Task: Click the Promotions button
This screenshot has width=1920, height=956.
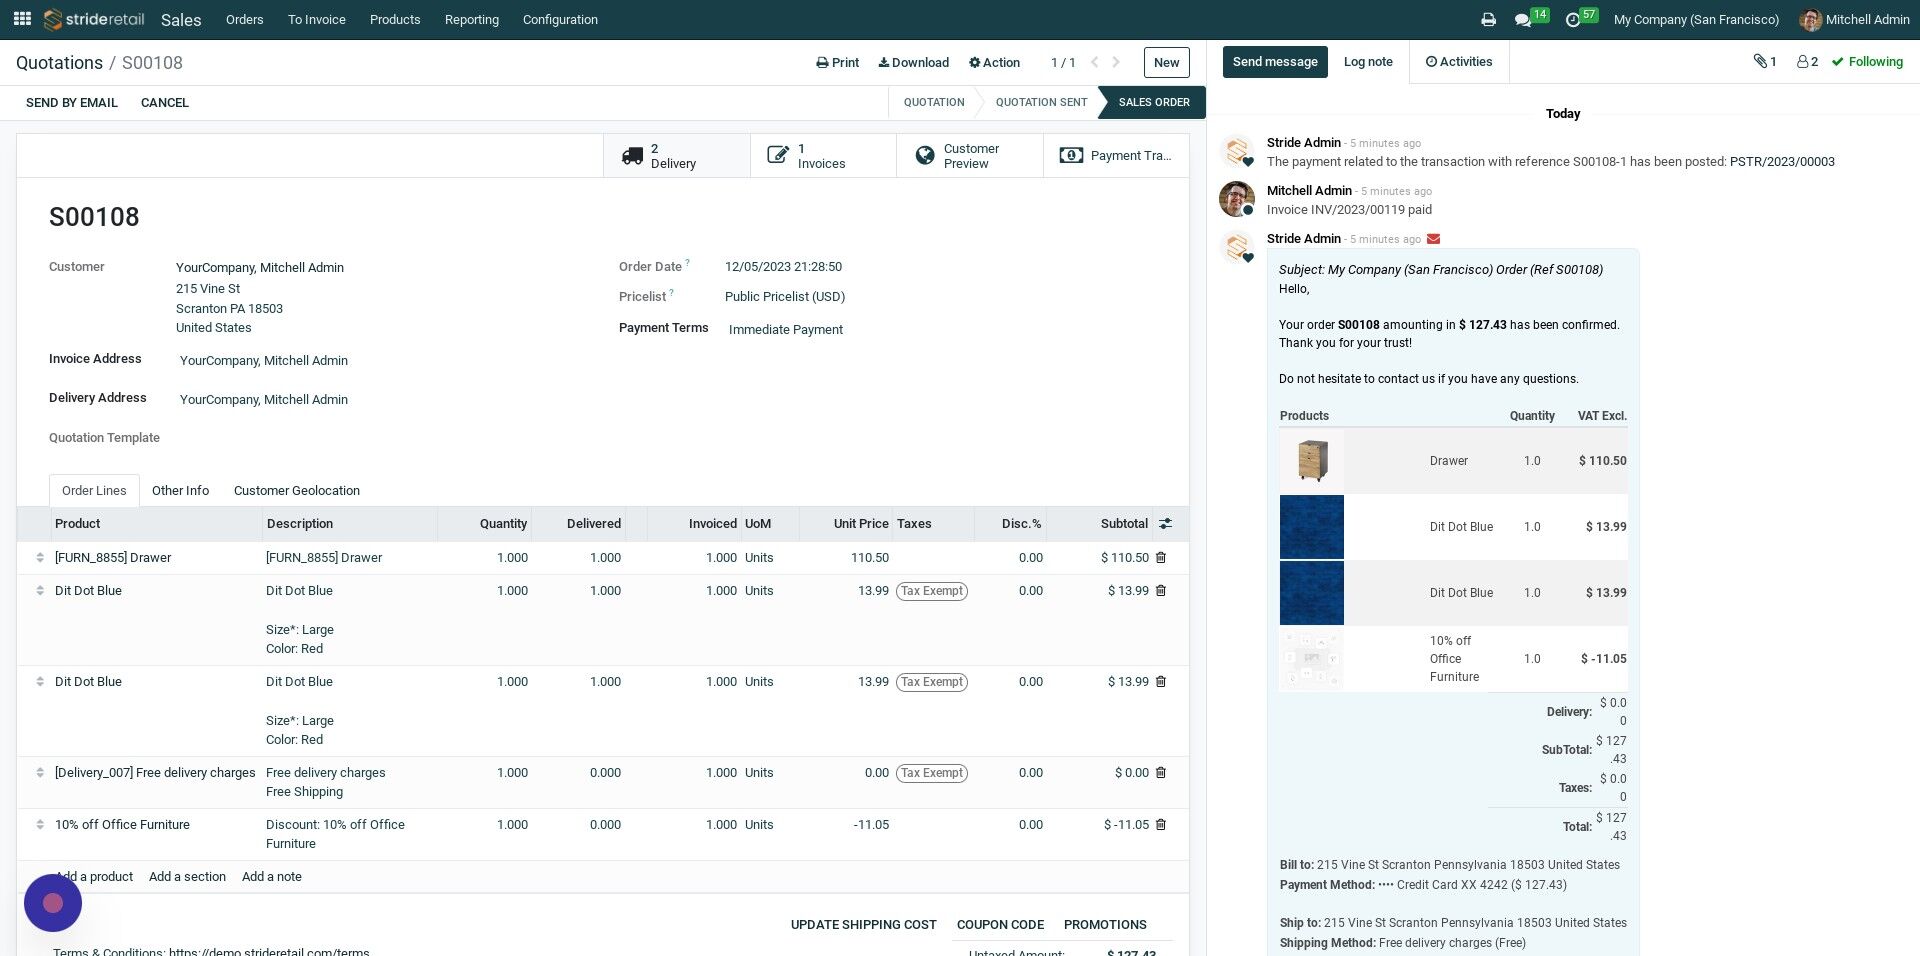Action: pyautogui.click(x=1105, y=925)
